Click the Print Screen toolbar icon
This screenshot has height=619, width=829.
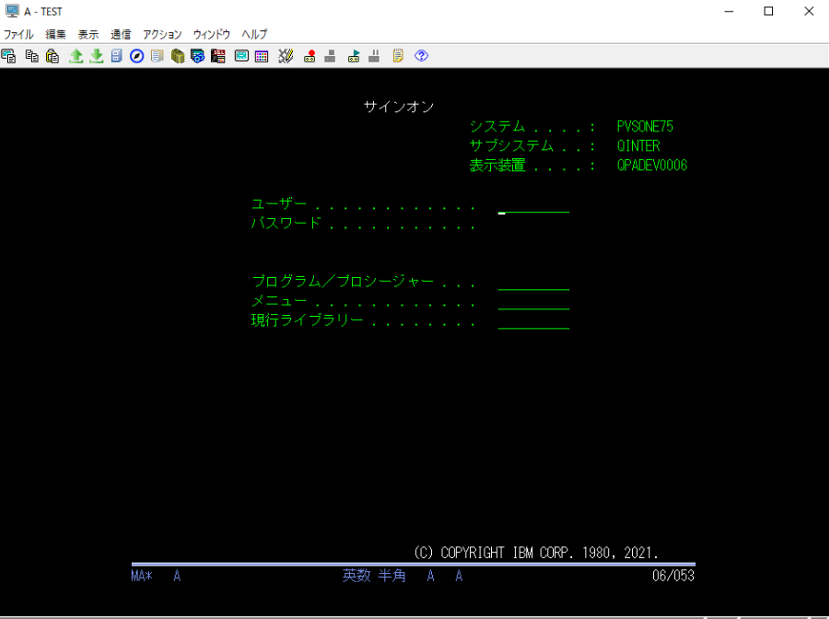pos(9,56)
